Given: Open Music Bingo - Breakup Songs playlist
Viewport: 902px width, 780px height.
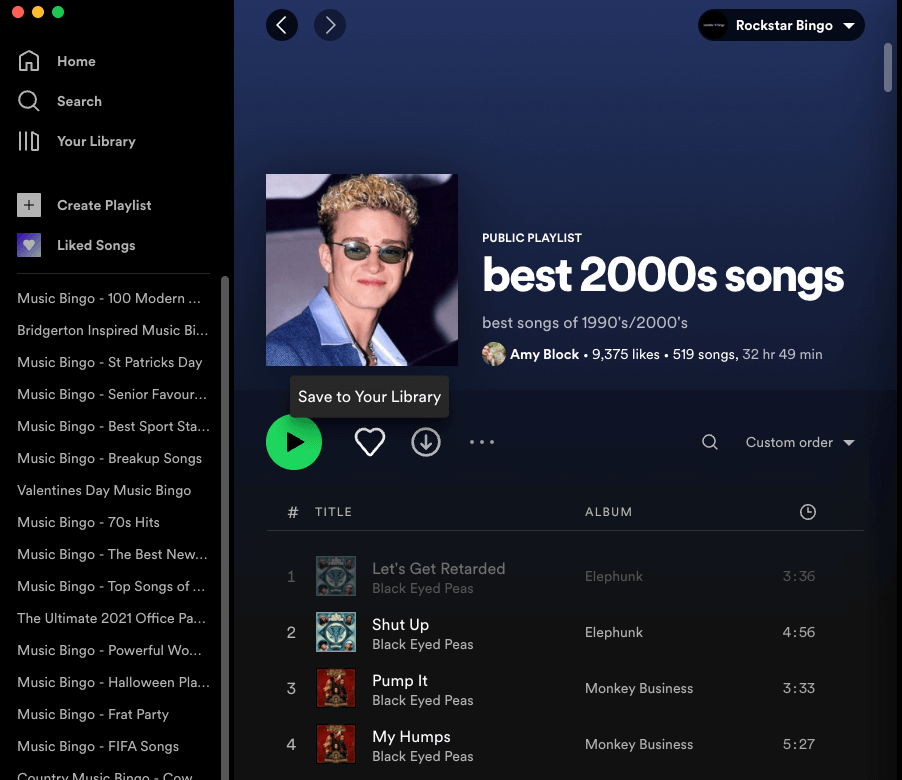Looking at the screenshot, I should pos(110,458).
